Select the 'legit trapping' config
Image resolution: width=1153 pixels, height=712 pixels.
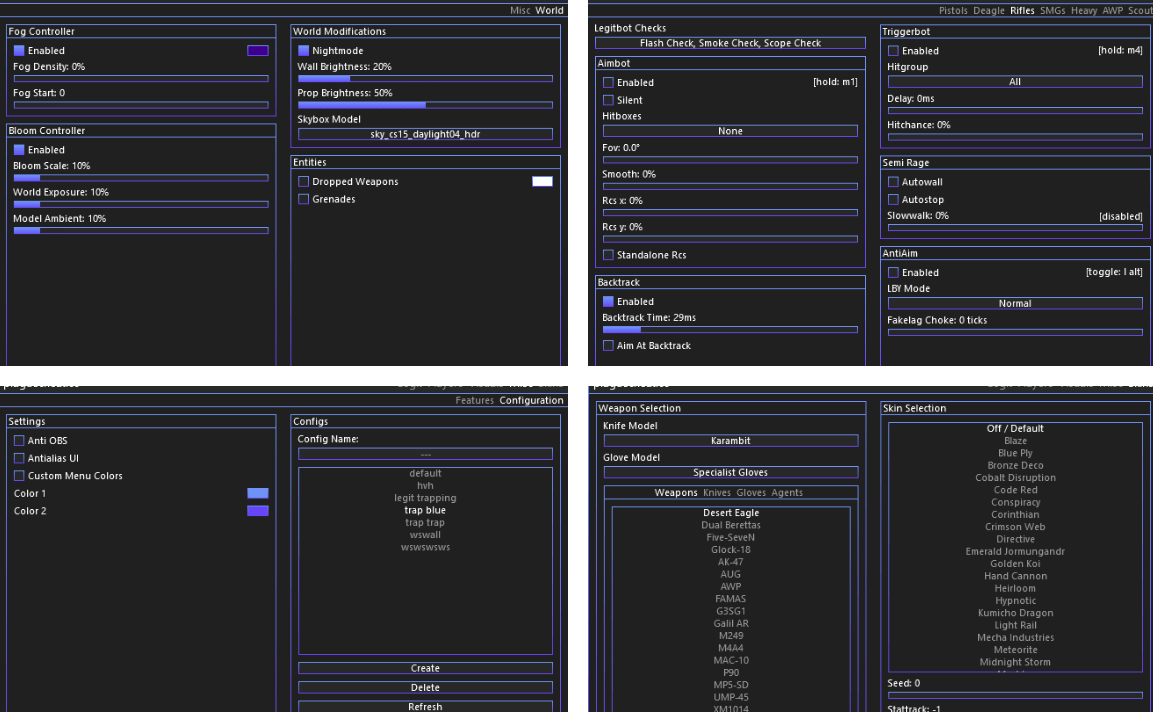(x=425, y=498)
